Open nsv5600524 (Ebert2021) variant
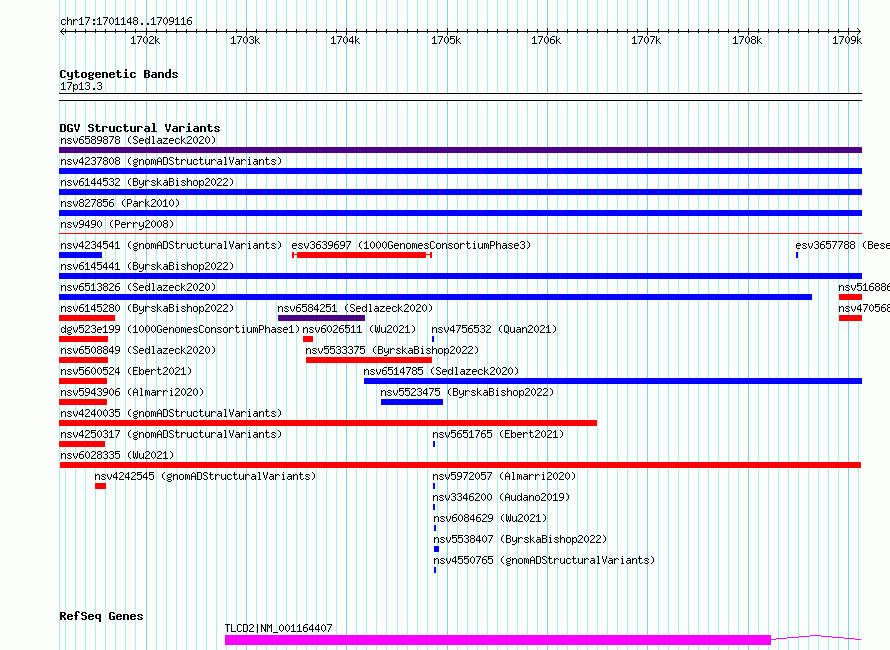890x650 pixels. click(x=126, y=371)
